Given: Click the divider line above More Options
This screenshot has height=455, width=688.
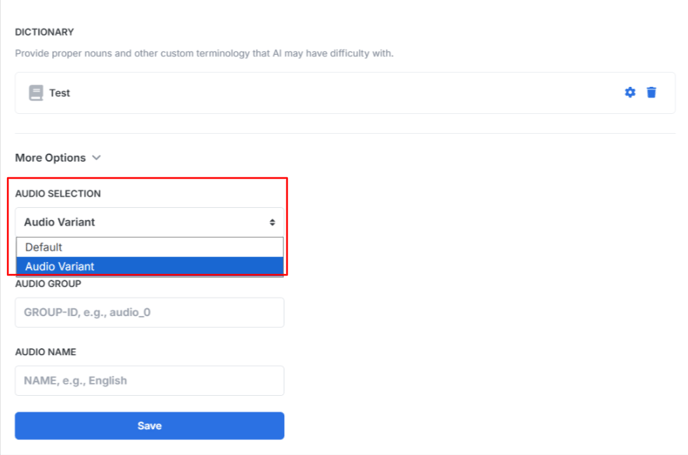Looking at the screenshot, I should pos(345,133).
